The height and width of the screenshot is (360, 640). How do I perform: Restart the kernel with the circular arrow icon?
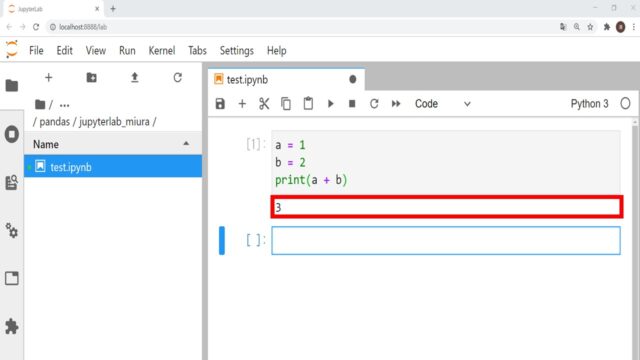[374, 104]
